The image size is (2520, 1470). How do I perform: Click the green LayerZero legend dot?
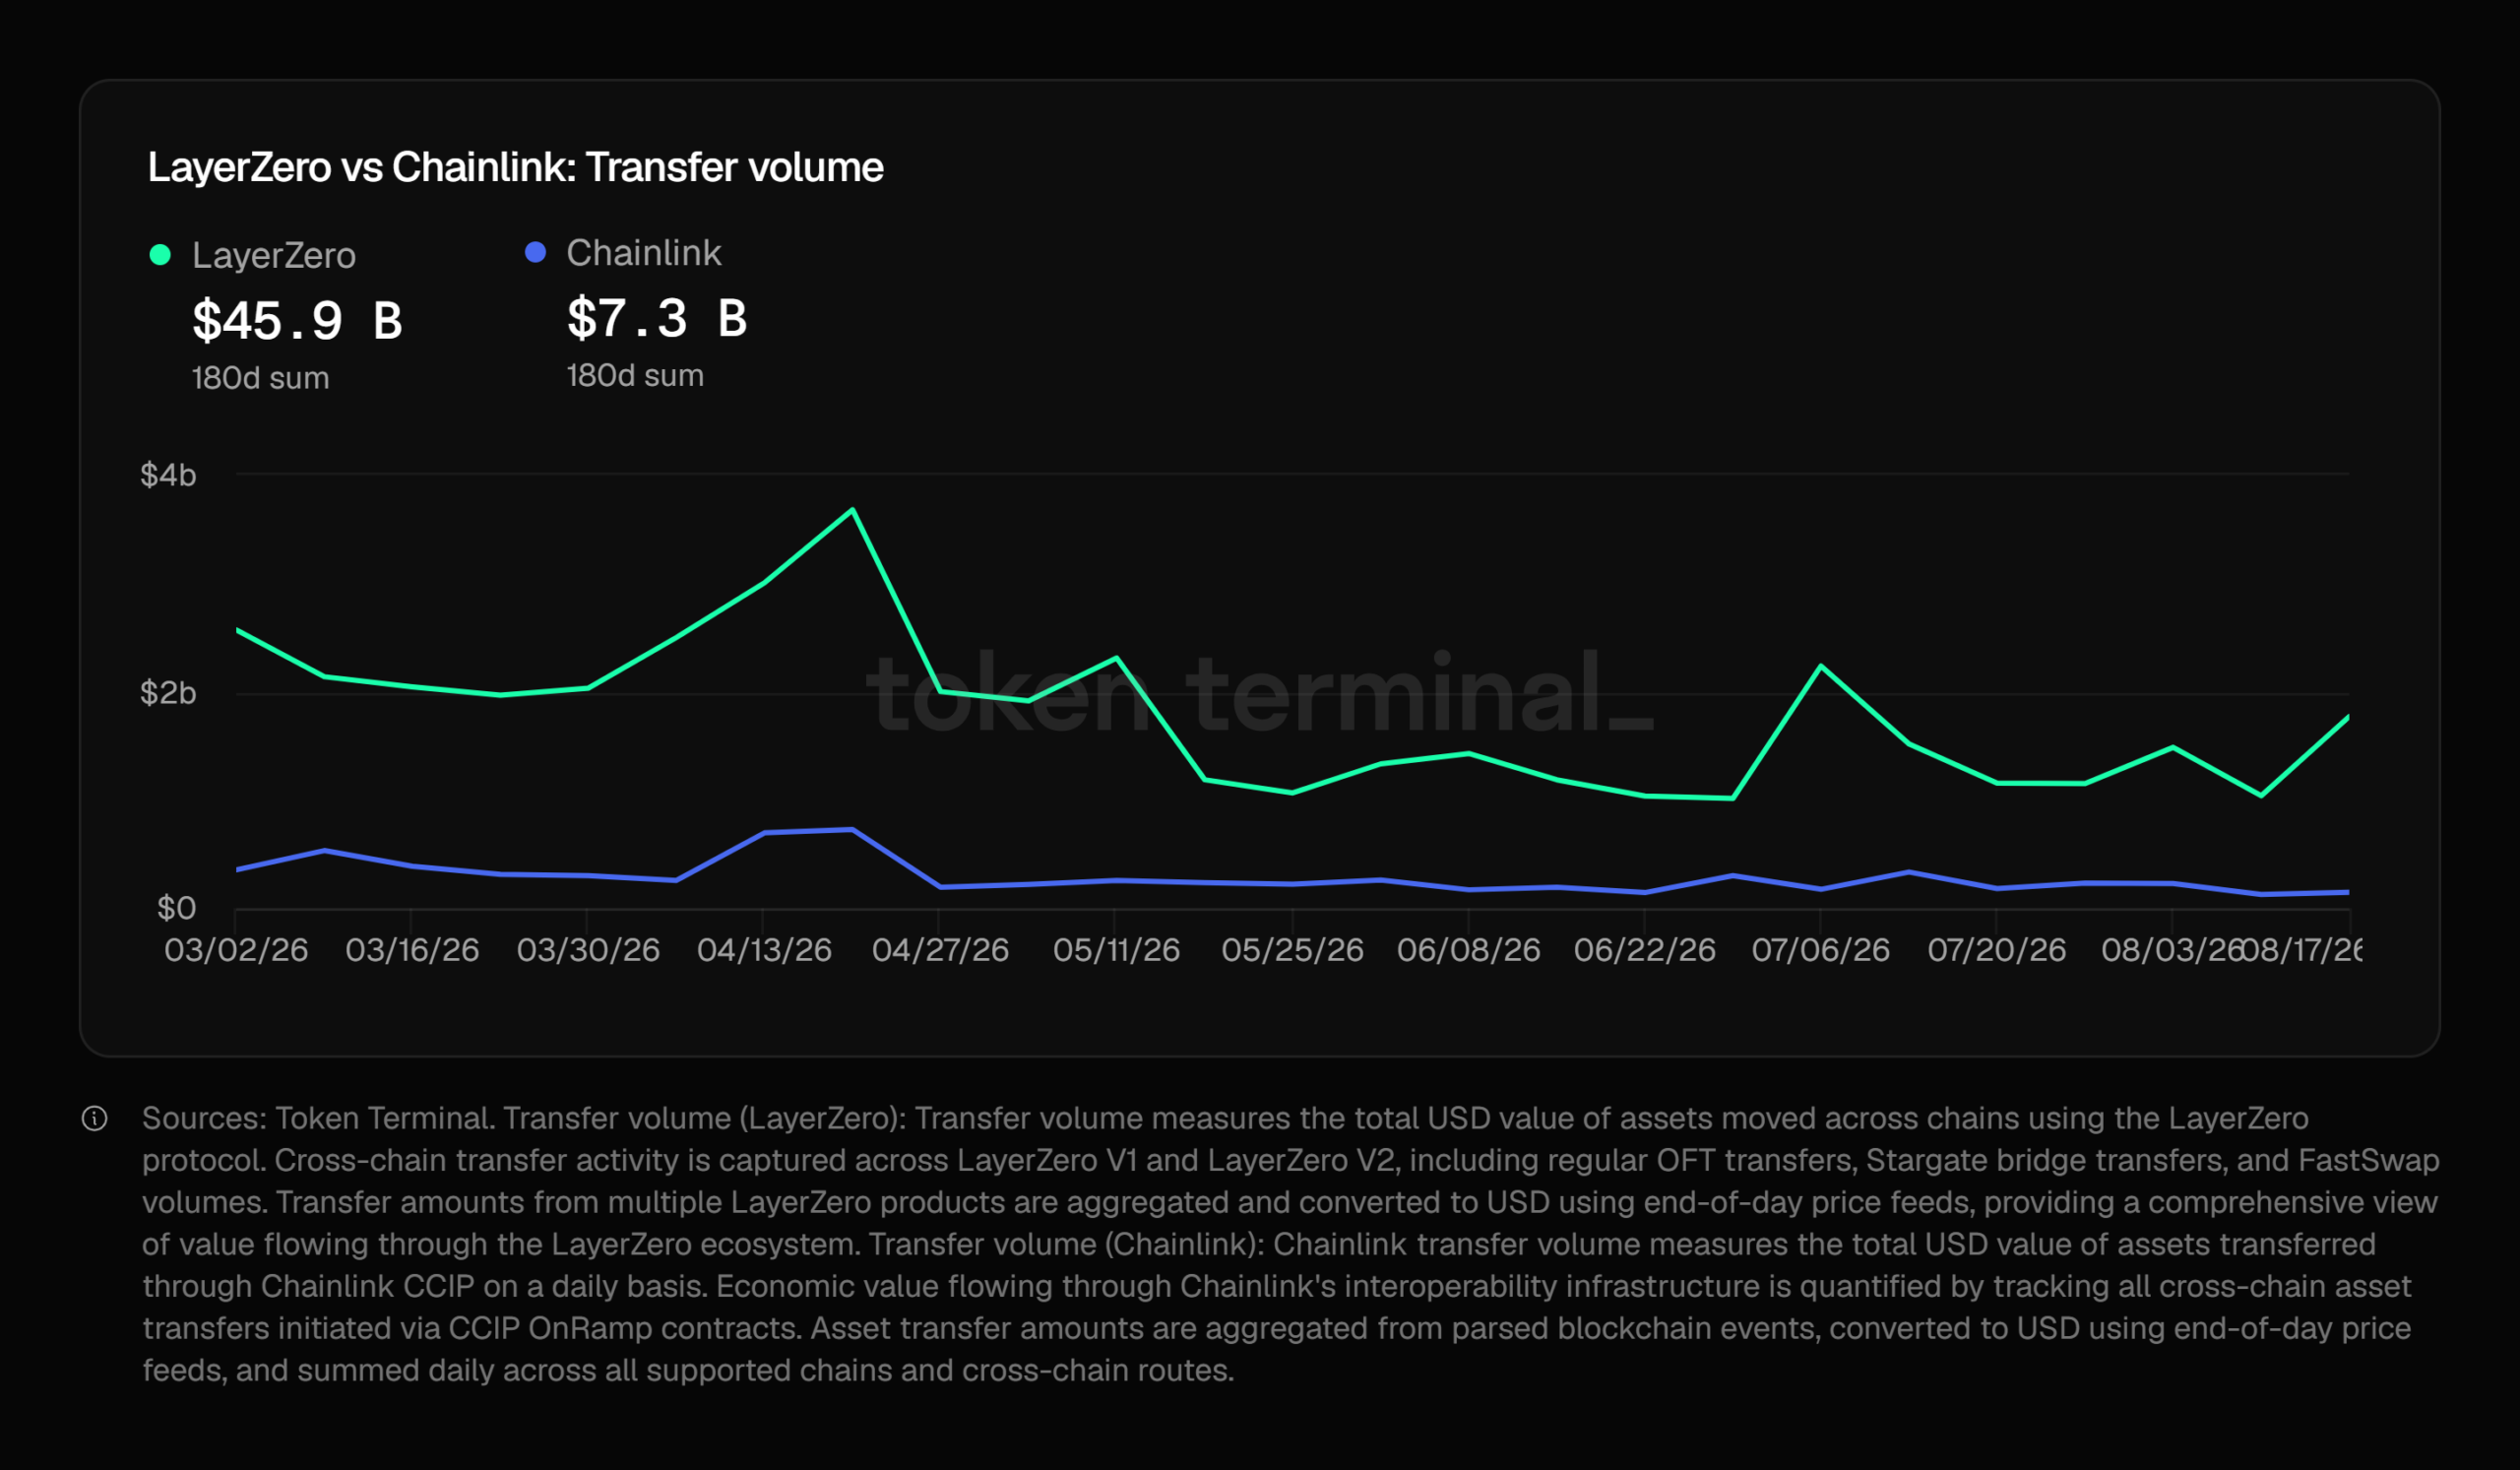click(x=160, y=255)
